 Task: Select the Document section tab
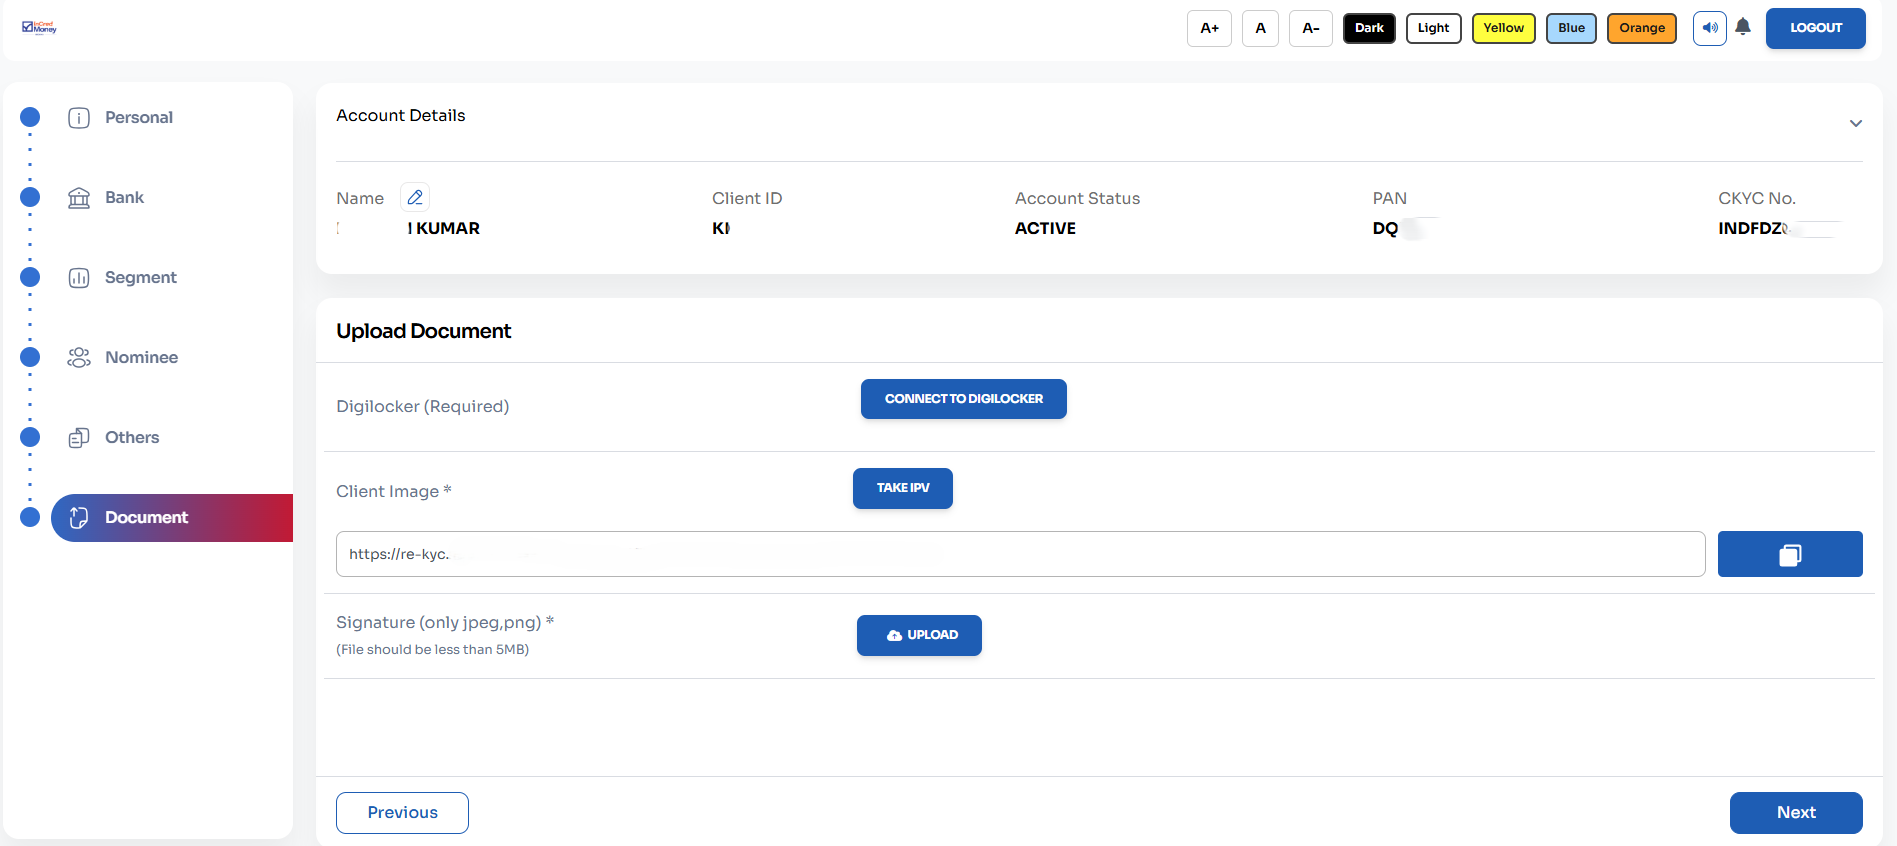tap(172, 518)
